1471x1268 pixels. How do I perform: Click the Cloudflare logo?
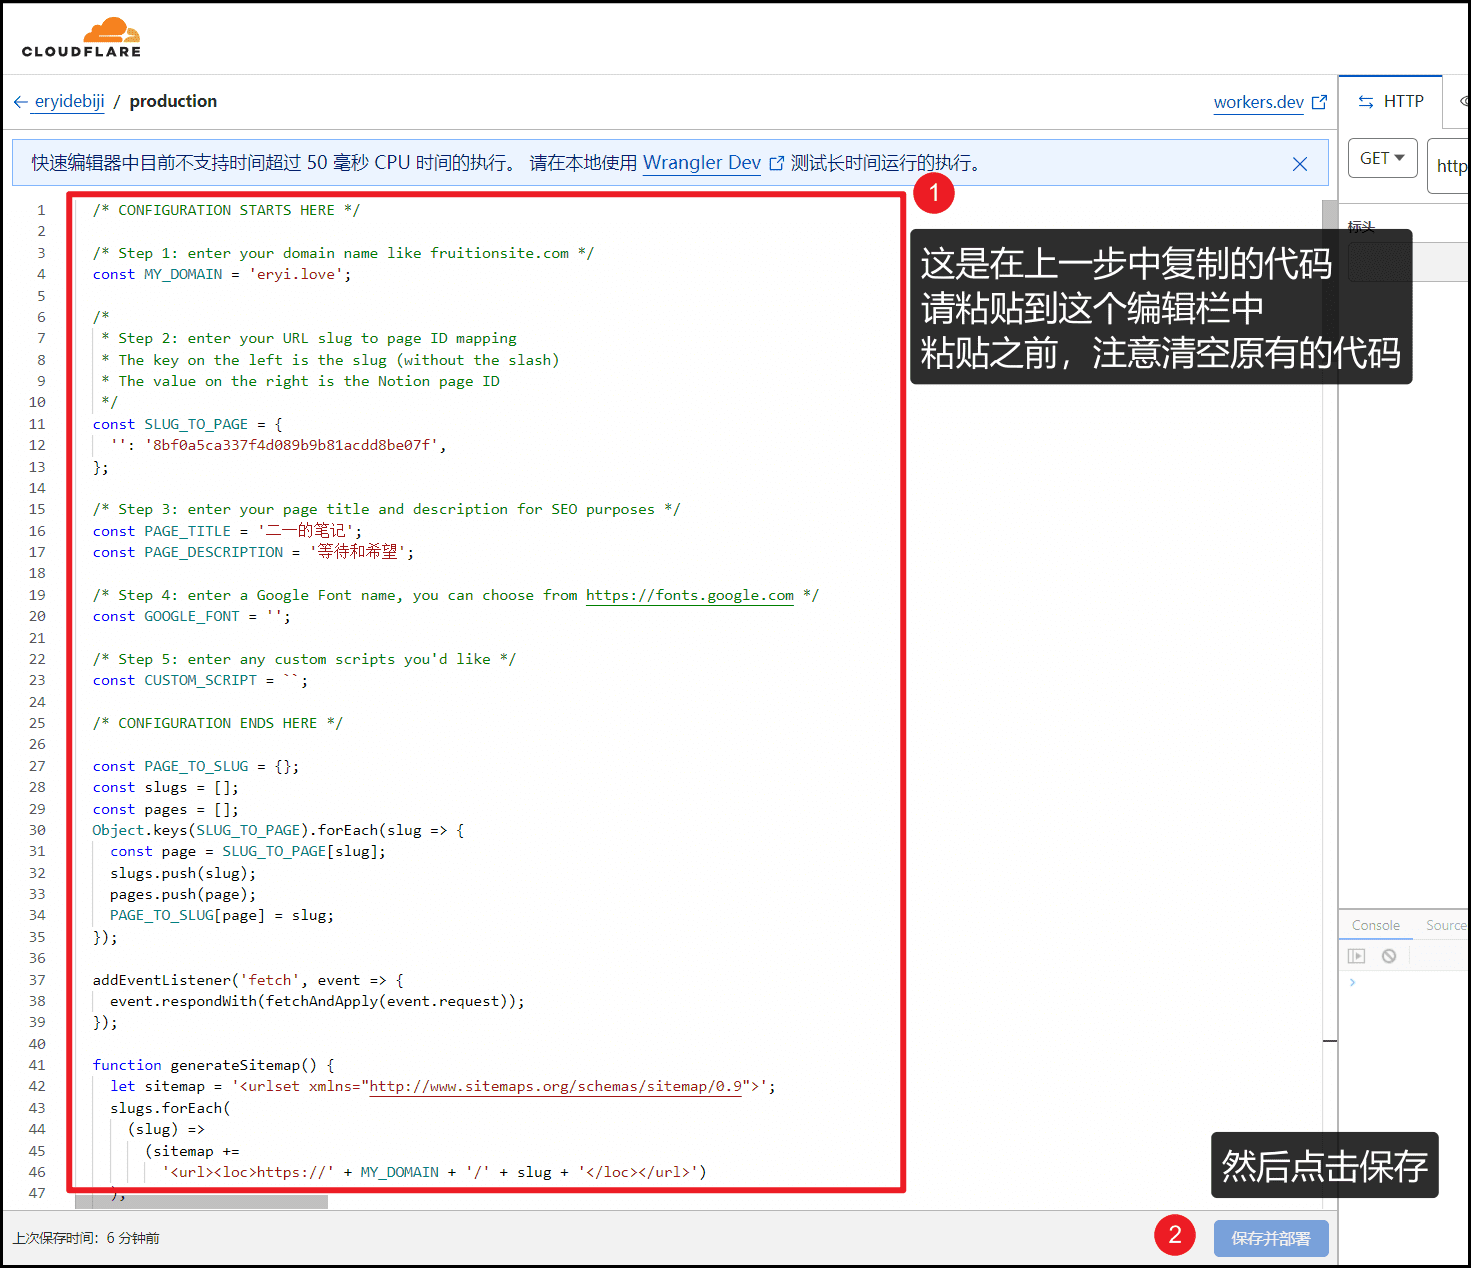(81, 38)
